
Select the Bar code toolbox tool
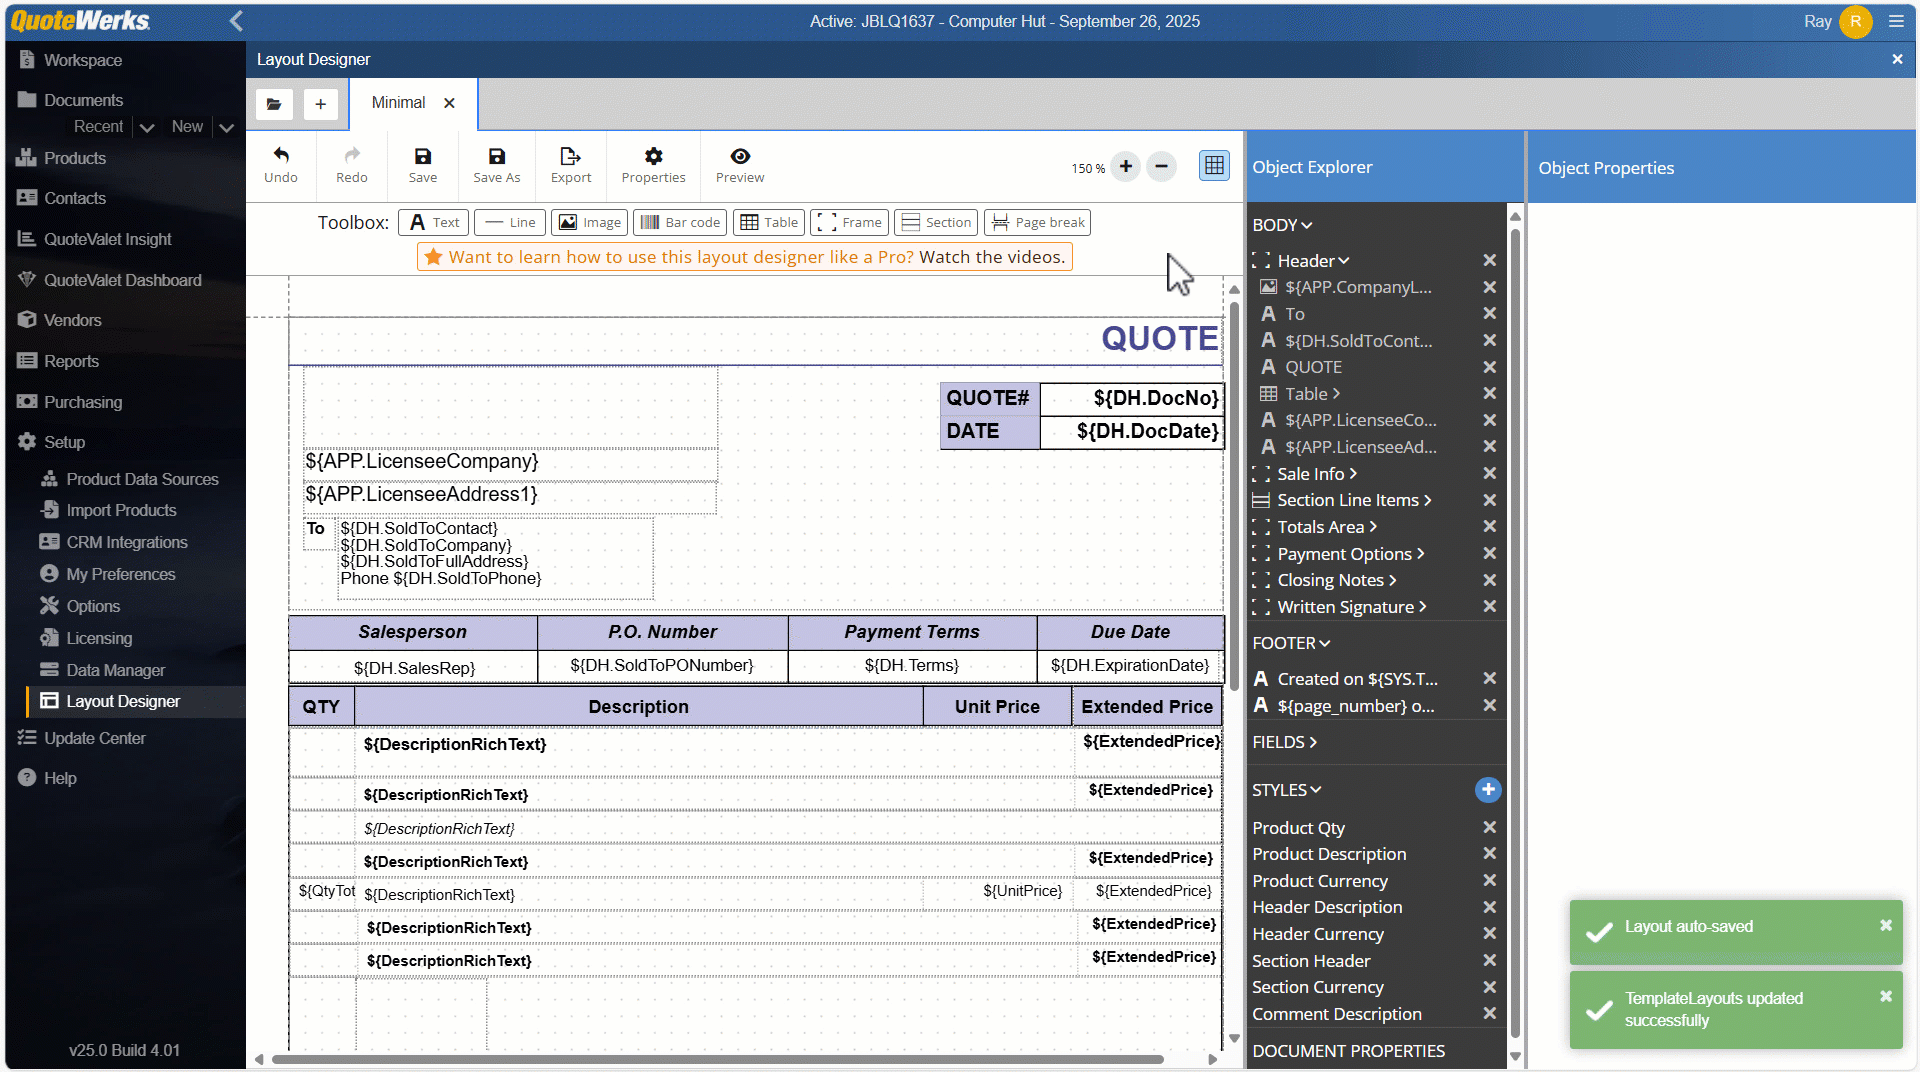(680, 222)
